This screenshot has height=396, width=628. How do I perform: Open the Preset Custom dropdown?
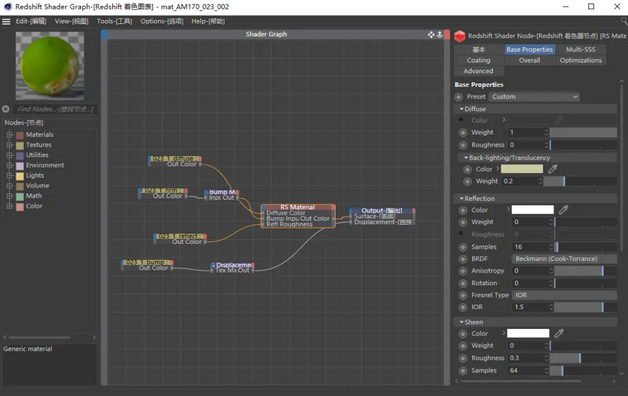(534, 97)
